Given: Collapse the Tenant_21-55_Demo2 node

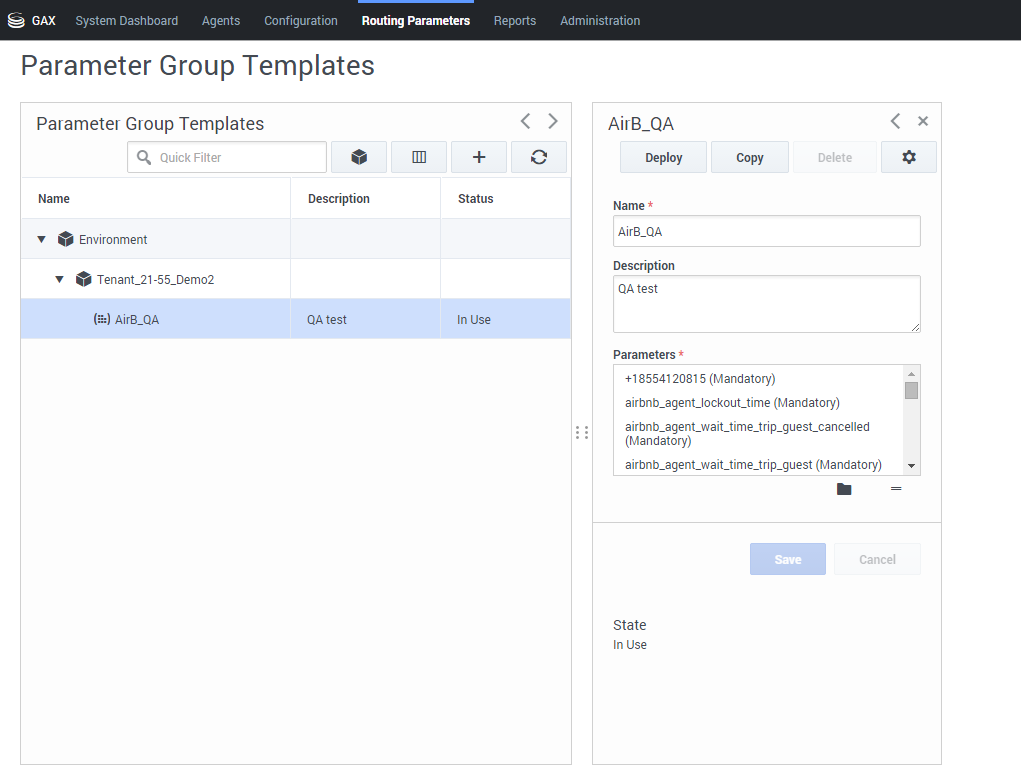Looking at the screenshot, I should [x=60, y=280].
